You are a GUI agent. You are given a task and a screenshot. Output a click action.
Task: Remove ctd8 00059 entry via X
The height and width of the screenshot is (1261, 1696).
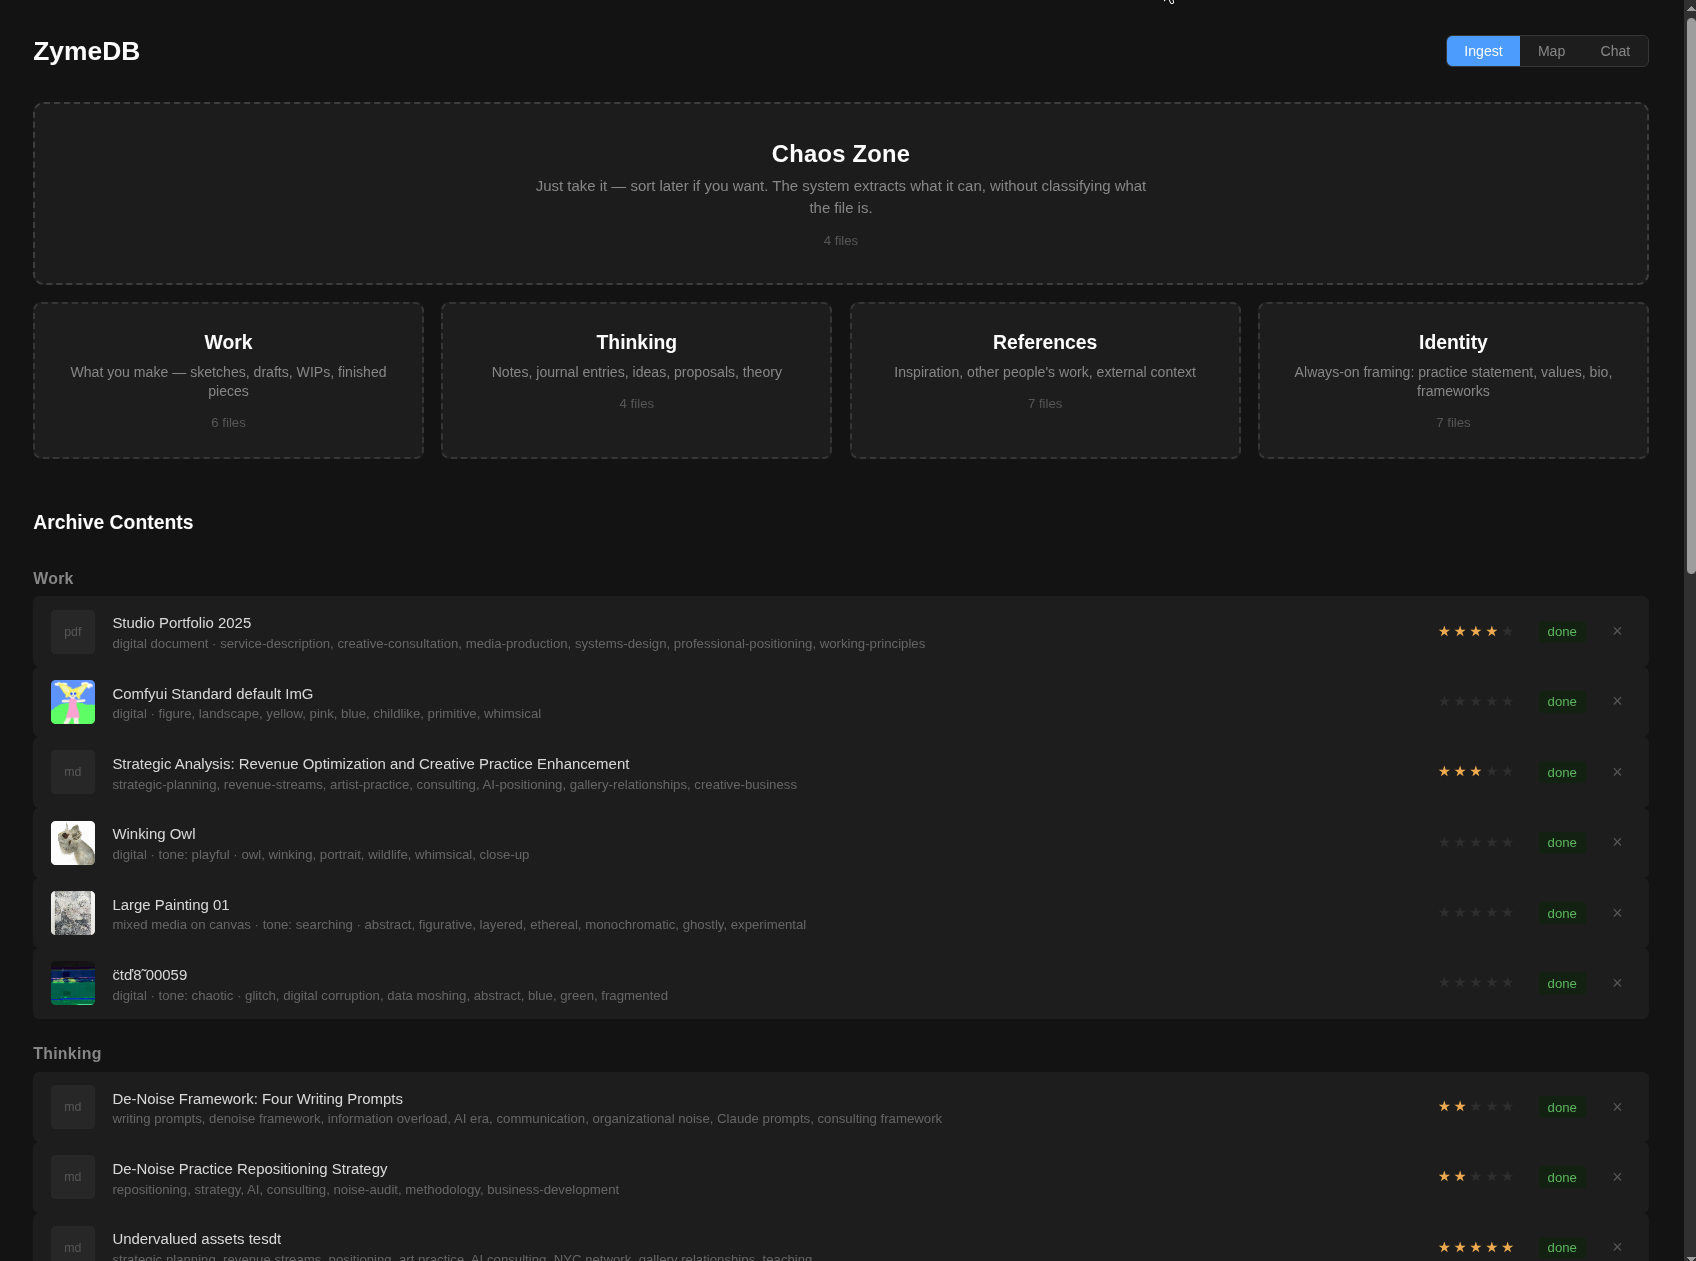[1617, 983]
